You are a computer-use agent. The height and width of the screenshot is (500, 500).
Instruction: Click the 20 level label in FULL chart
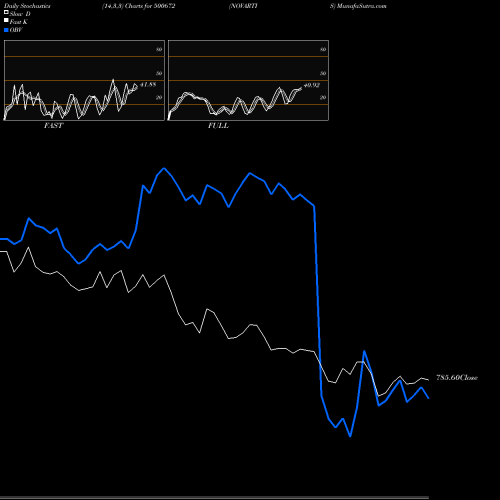323,97
